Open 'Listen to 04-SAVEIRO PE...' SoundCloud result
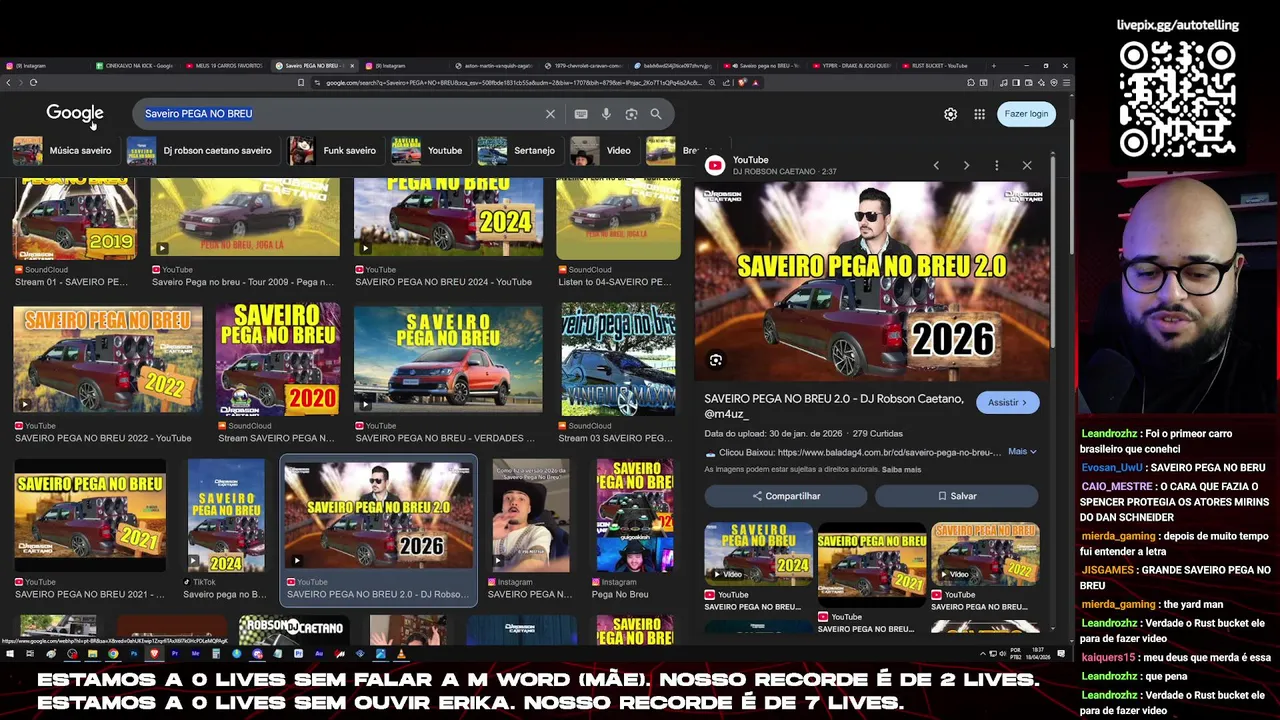1280x720 pixels. tap(618, 219)
